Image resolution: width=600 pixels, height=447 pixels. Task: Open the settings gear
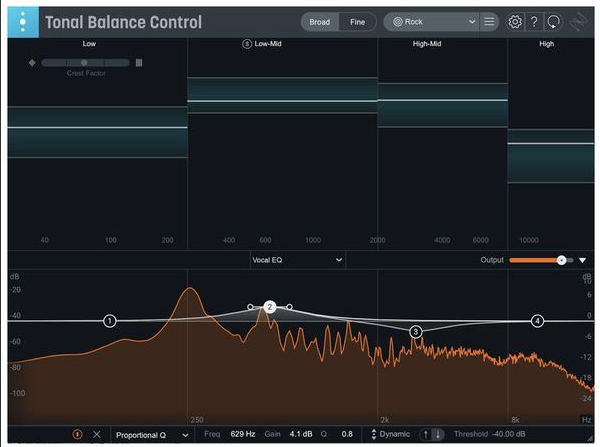tap(515, 22)
